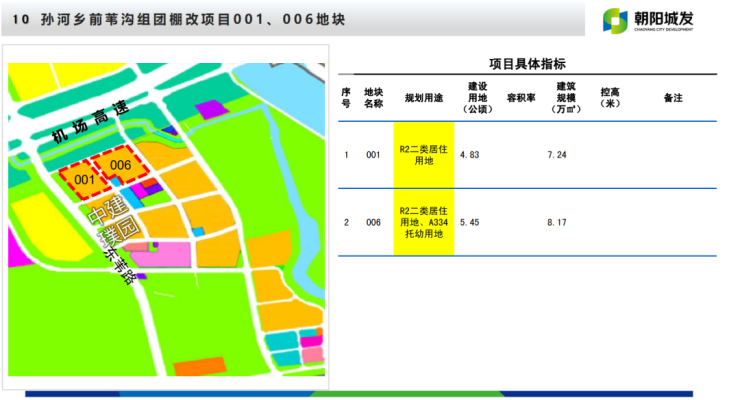Click the 控高（米） column header
Viewport: 740px width, 400px height.
pos(610,98)
